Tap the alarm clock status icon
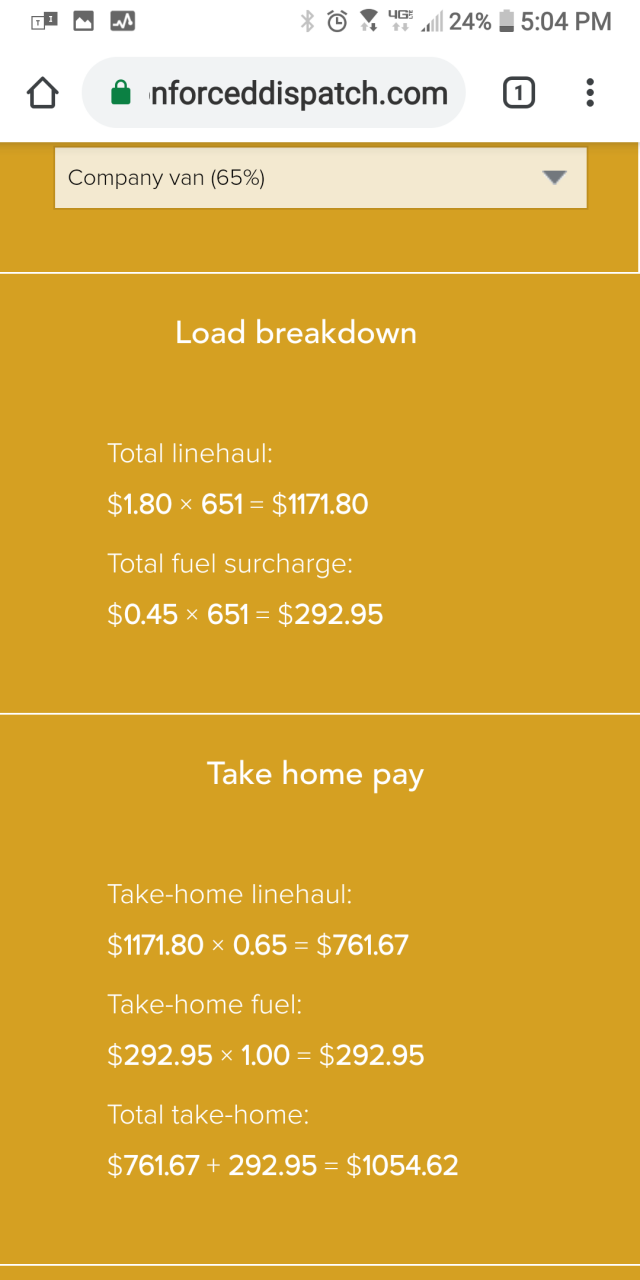 pyautogui.click(x=338, y=21)
